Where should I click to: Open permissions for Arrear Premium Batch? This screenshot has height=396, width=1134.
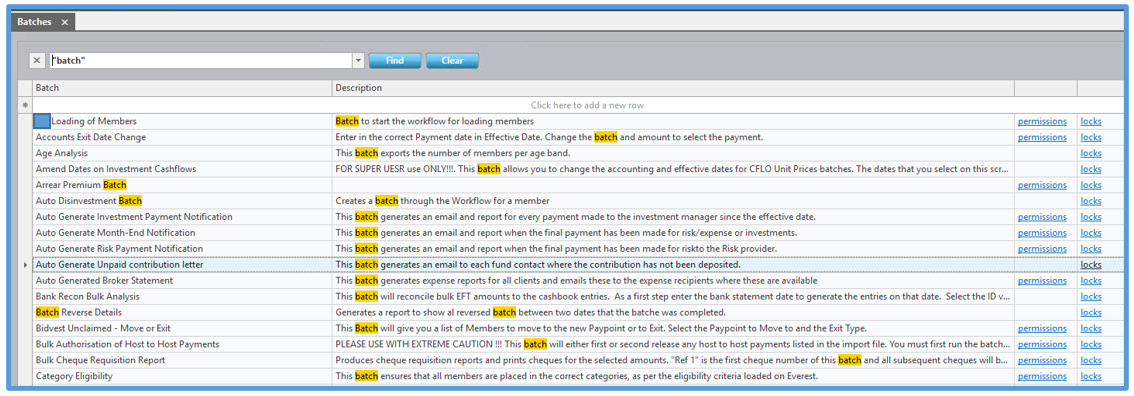1042,185
